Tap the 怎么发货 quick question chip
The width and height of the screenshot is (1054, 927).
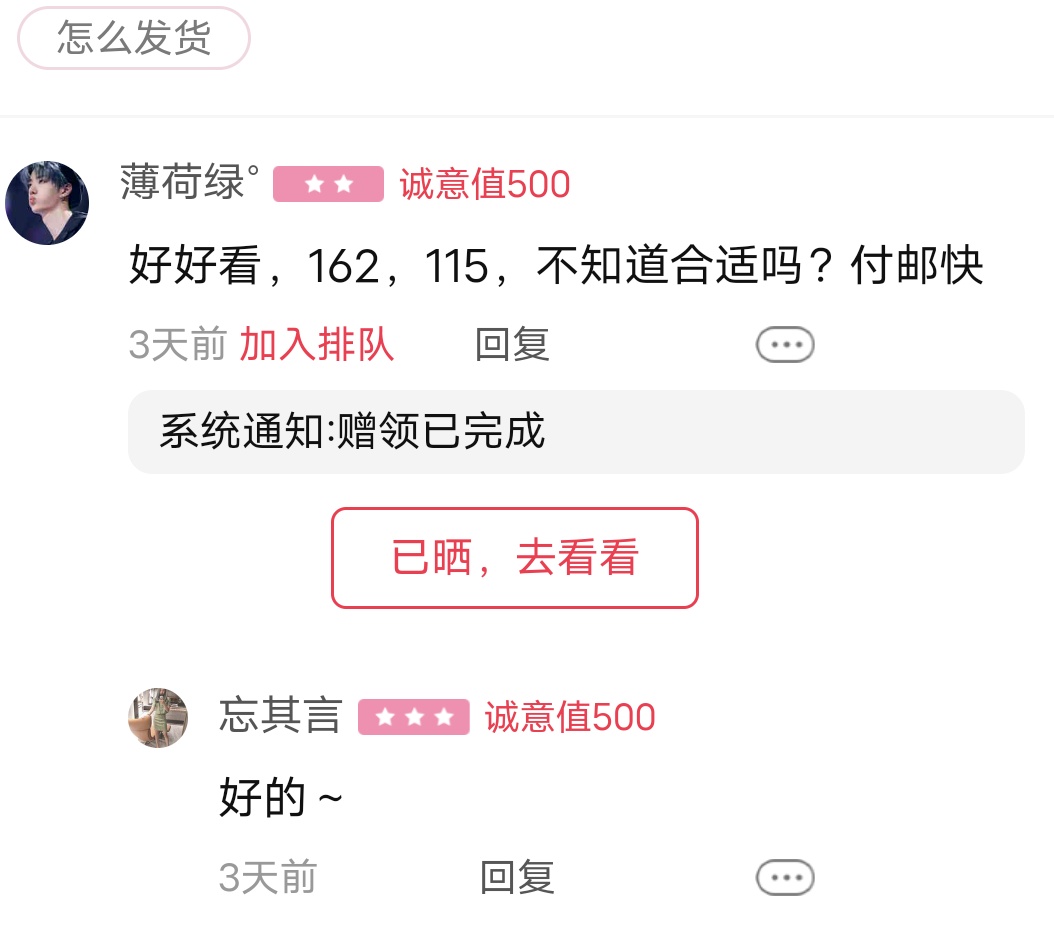coord(134,38)
